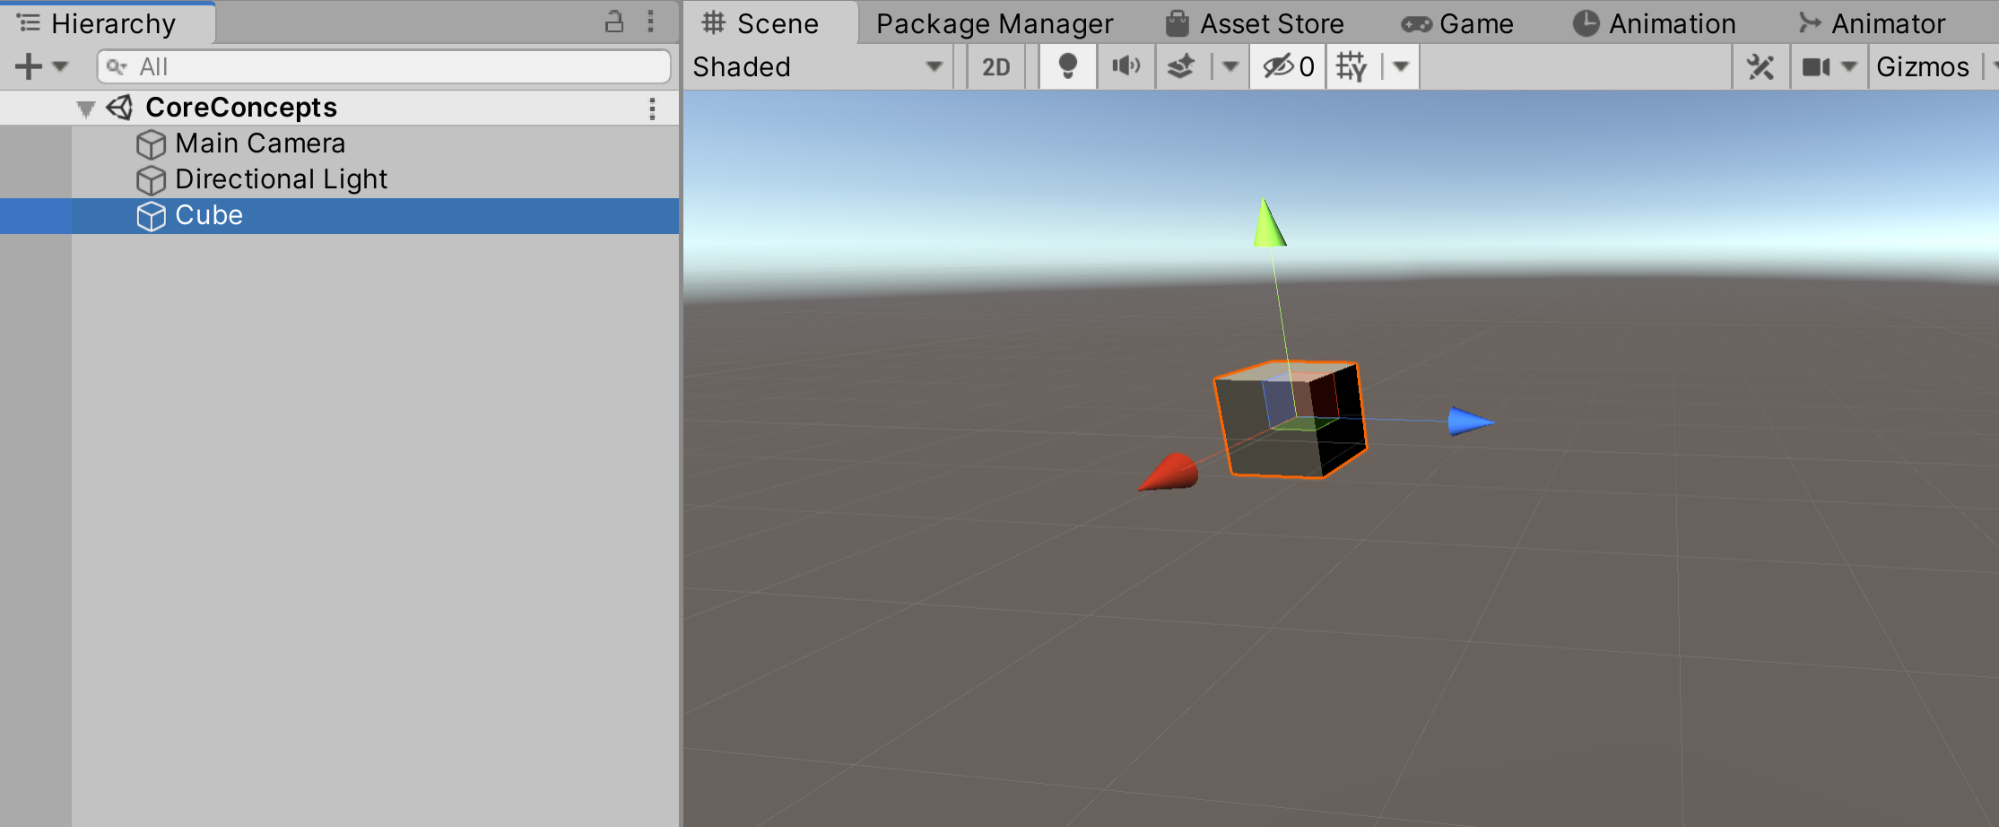
Task: Click the red X-axis arrow of the gizmo
Action: 1168,473
